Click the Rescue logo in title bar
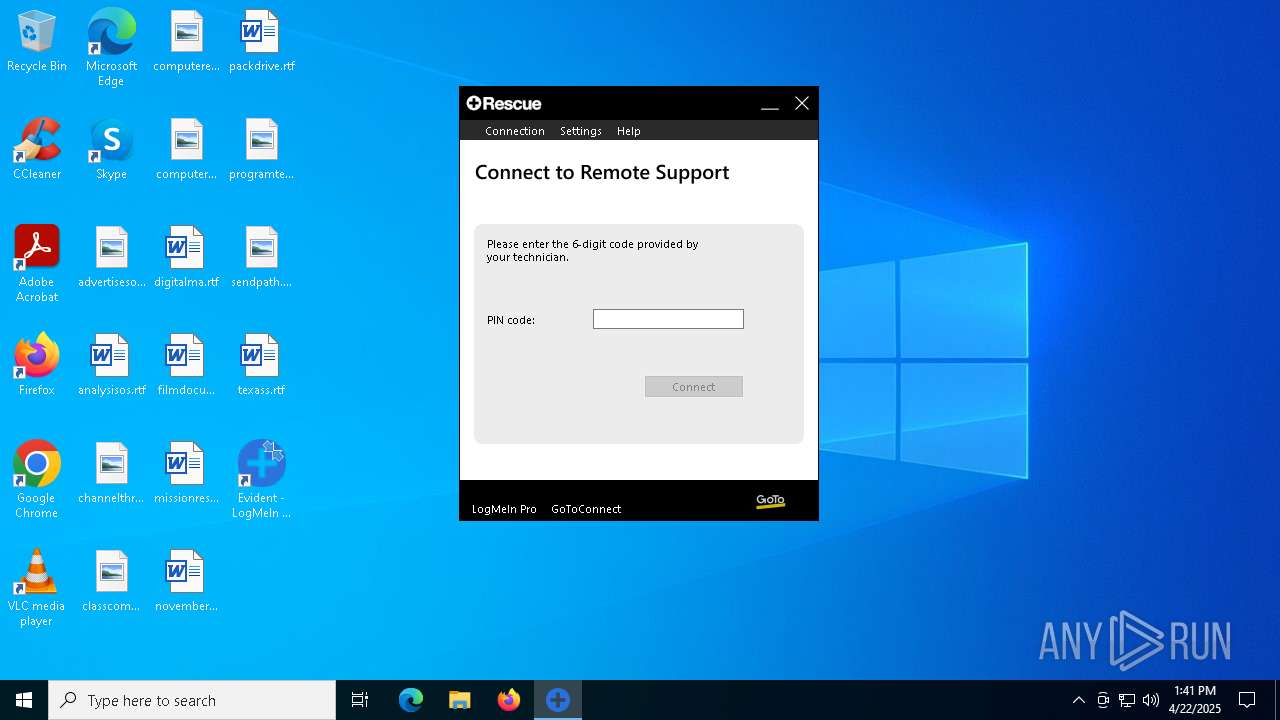 coord(504,104)
